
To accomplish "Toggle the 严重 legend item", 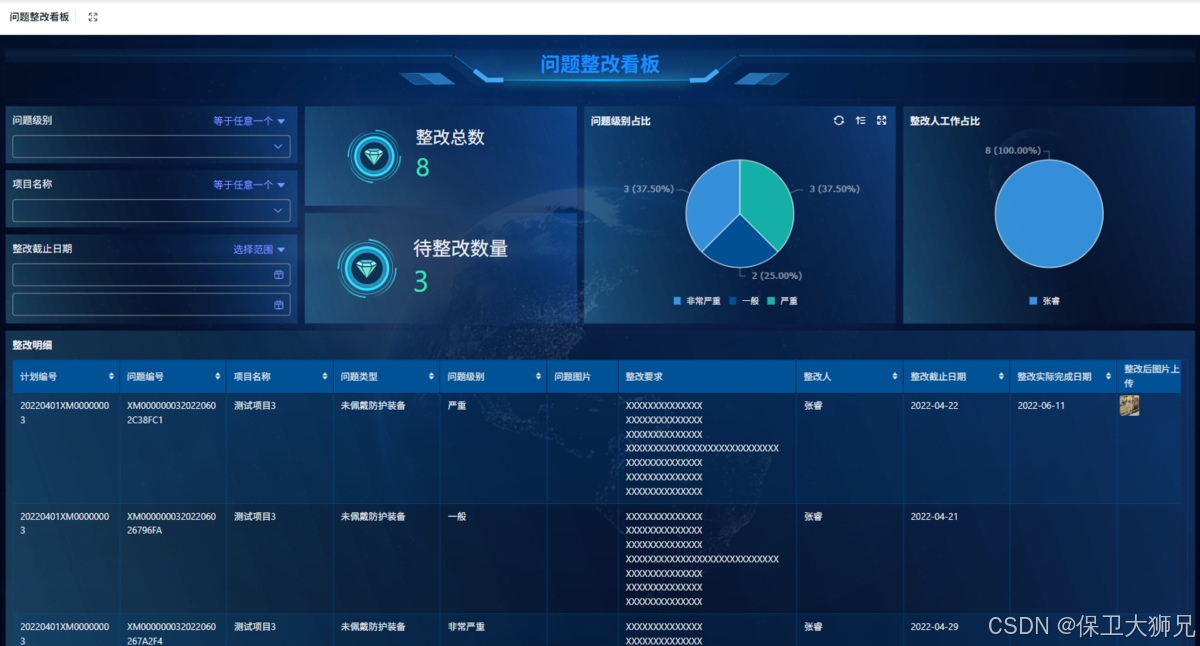I will pyautogui.click(x=782, y=301).
